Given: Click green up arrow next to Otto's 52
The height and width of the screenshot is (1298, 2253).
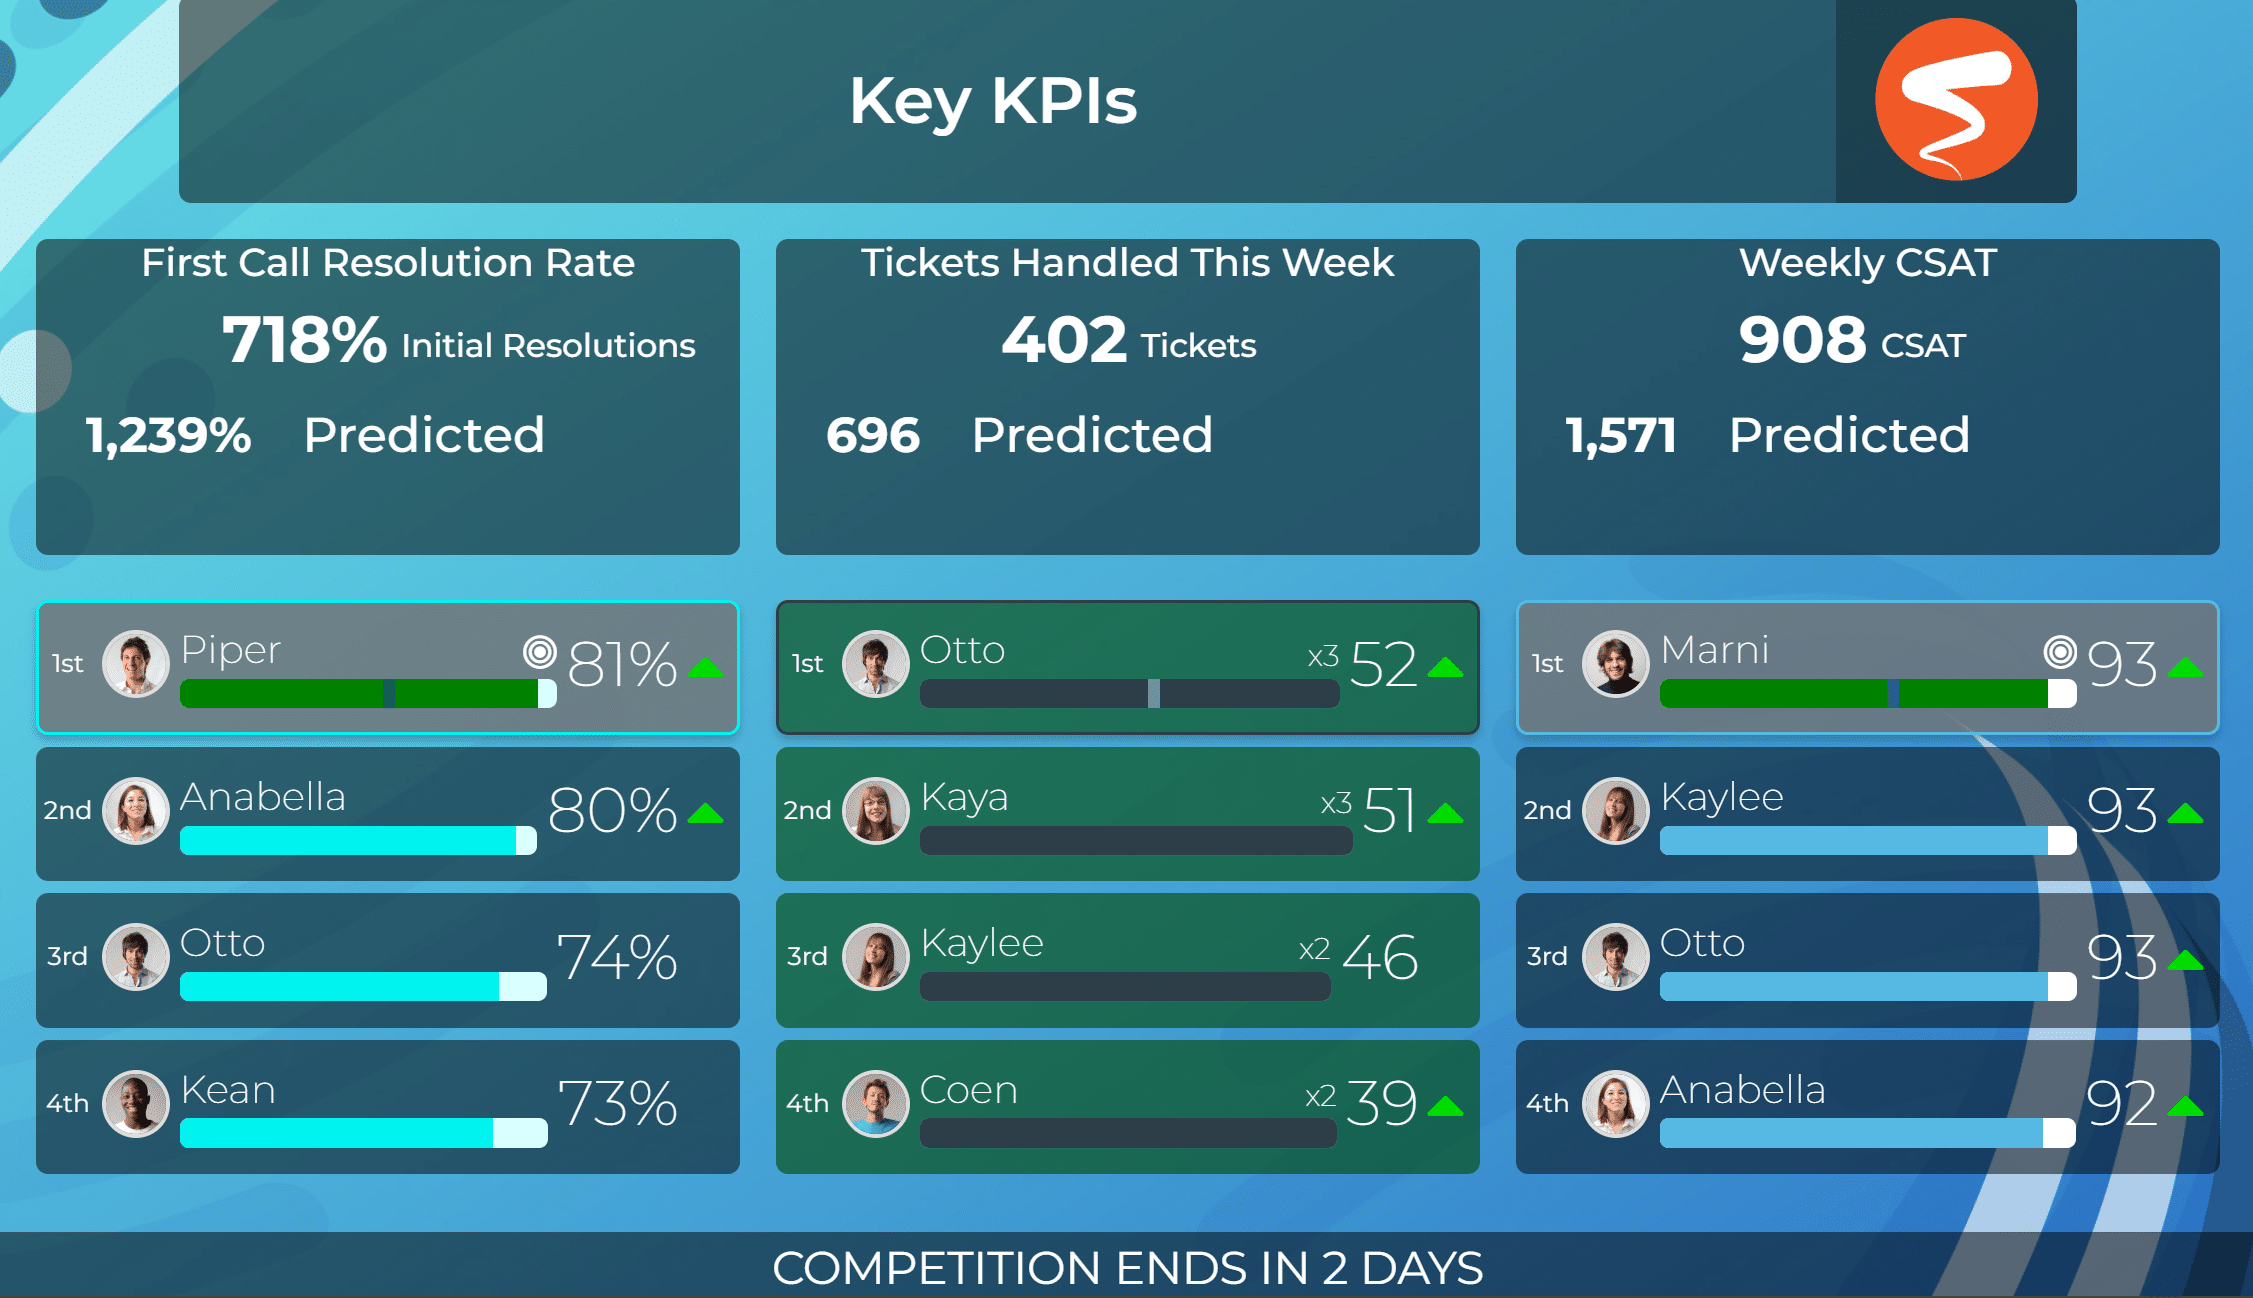Looking at the screenshot, I should tap(1445, 667).
